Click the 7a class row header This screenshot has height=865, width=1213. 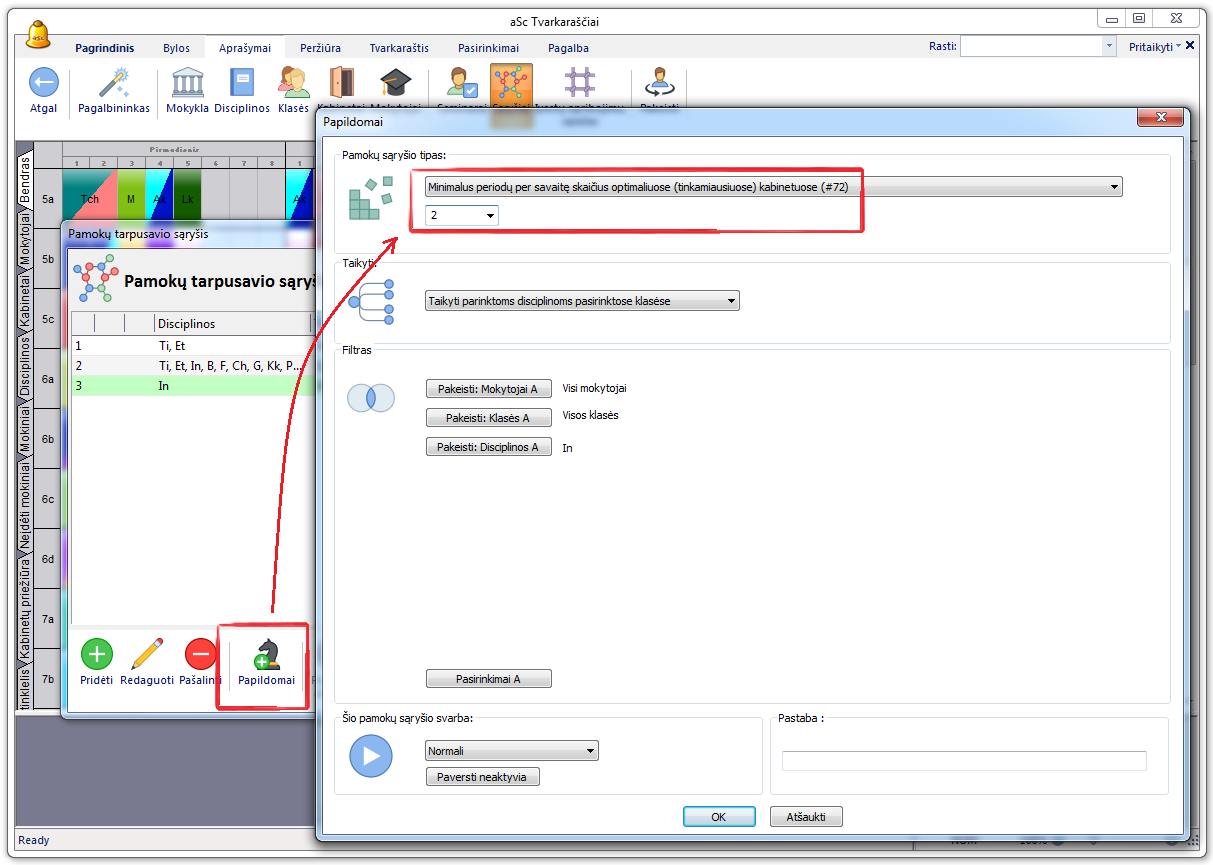(x=48, y=619)
